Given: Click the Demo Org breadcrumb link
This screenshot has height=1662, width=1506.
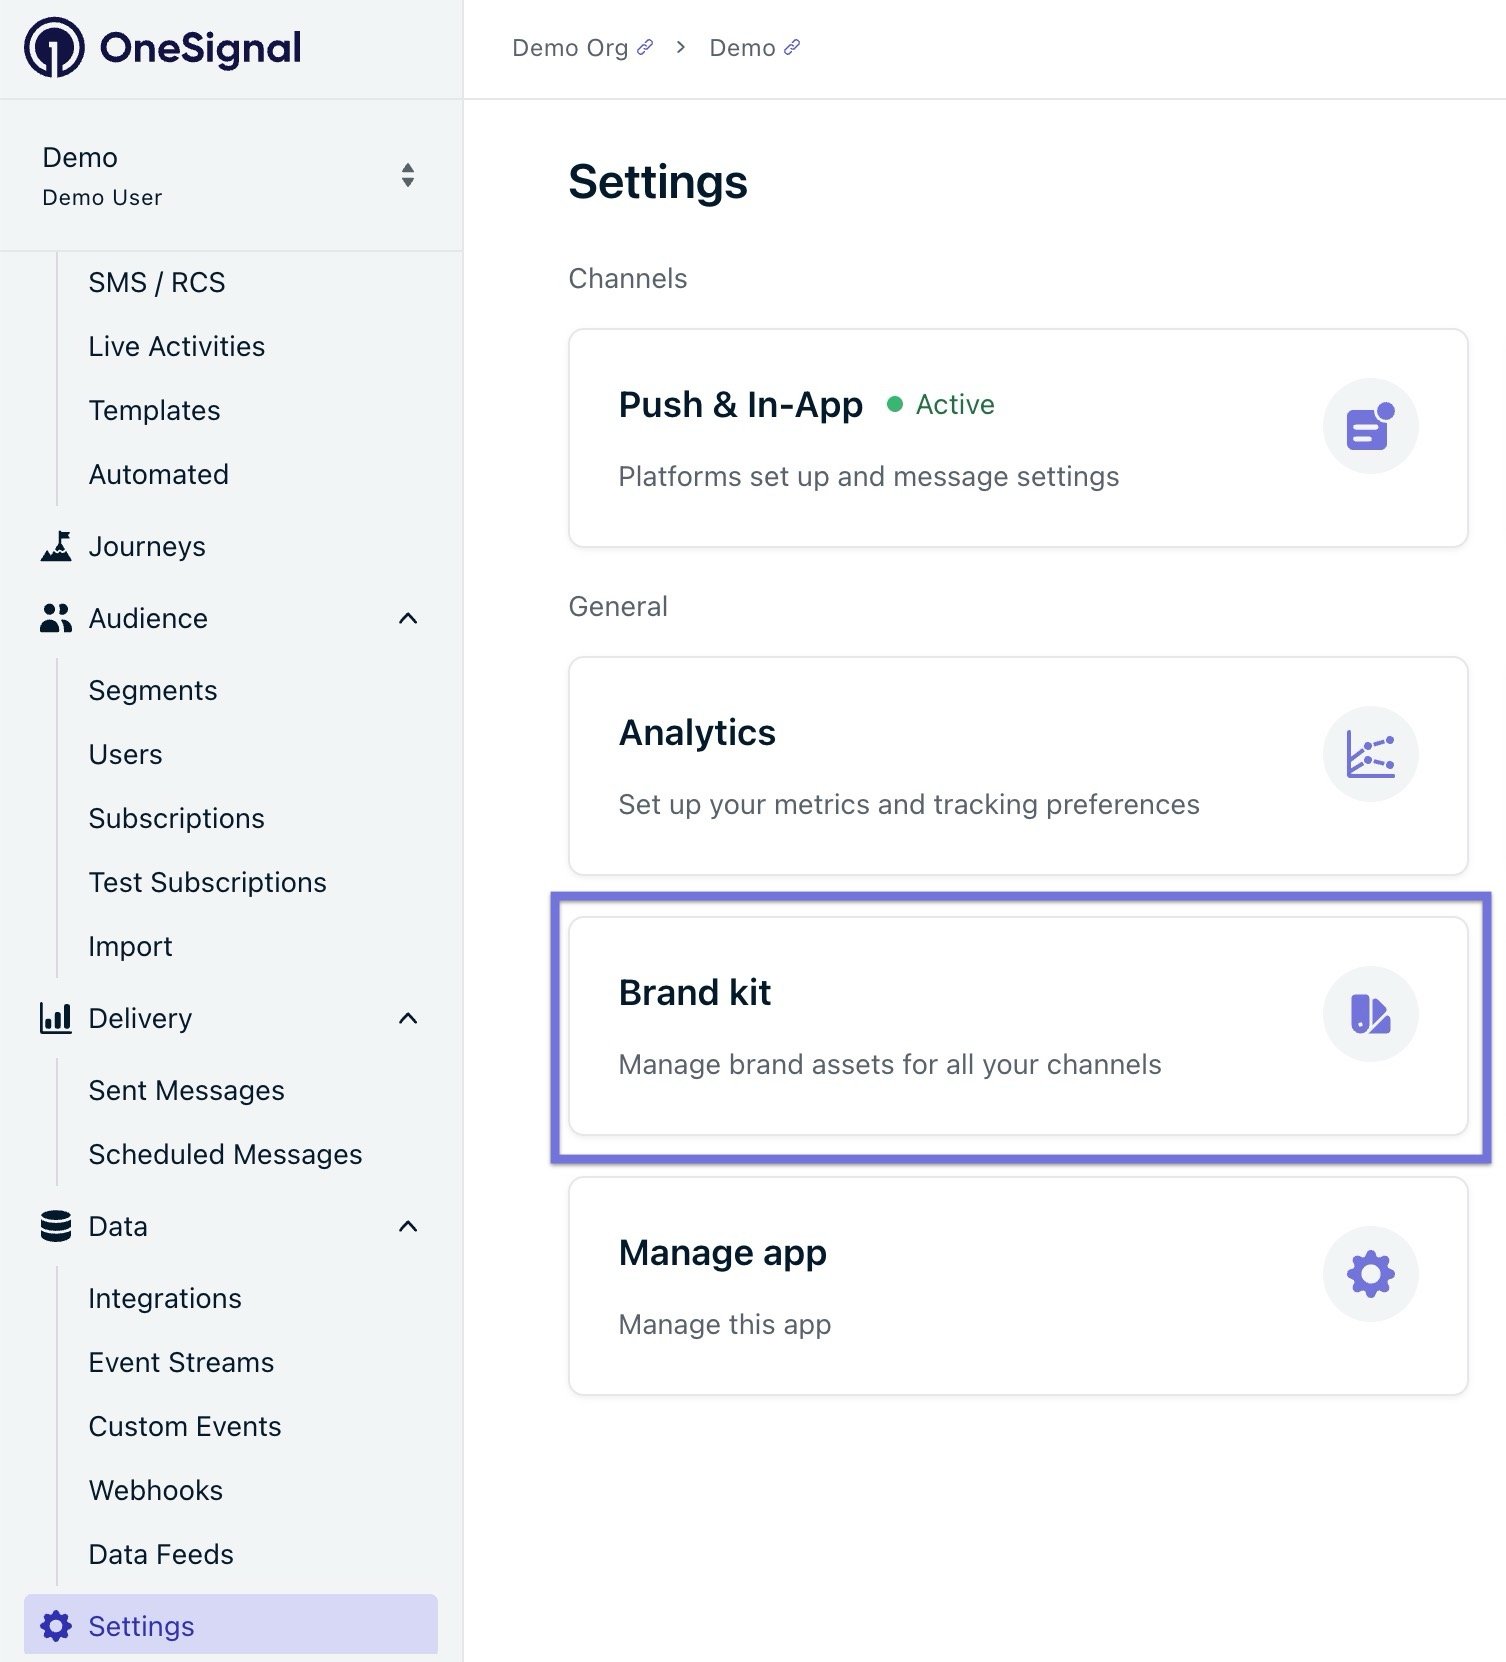Looking at the screenshot, I should pos(570,47).
